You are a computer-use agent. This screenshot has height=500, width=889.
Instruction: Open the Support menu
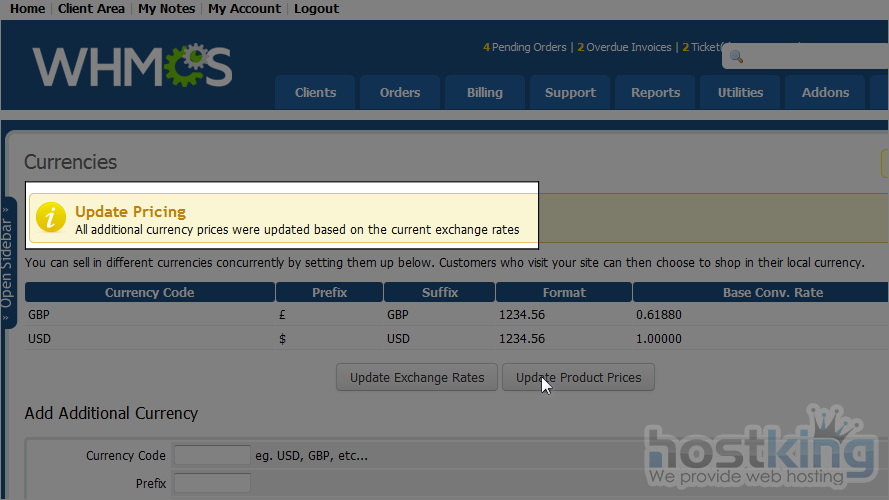[x=570, y=92]
